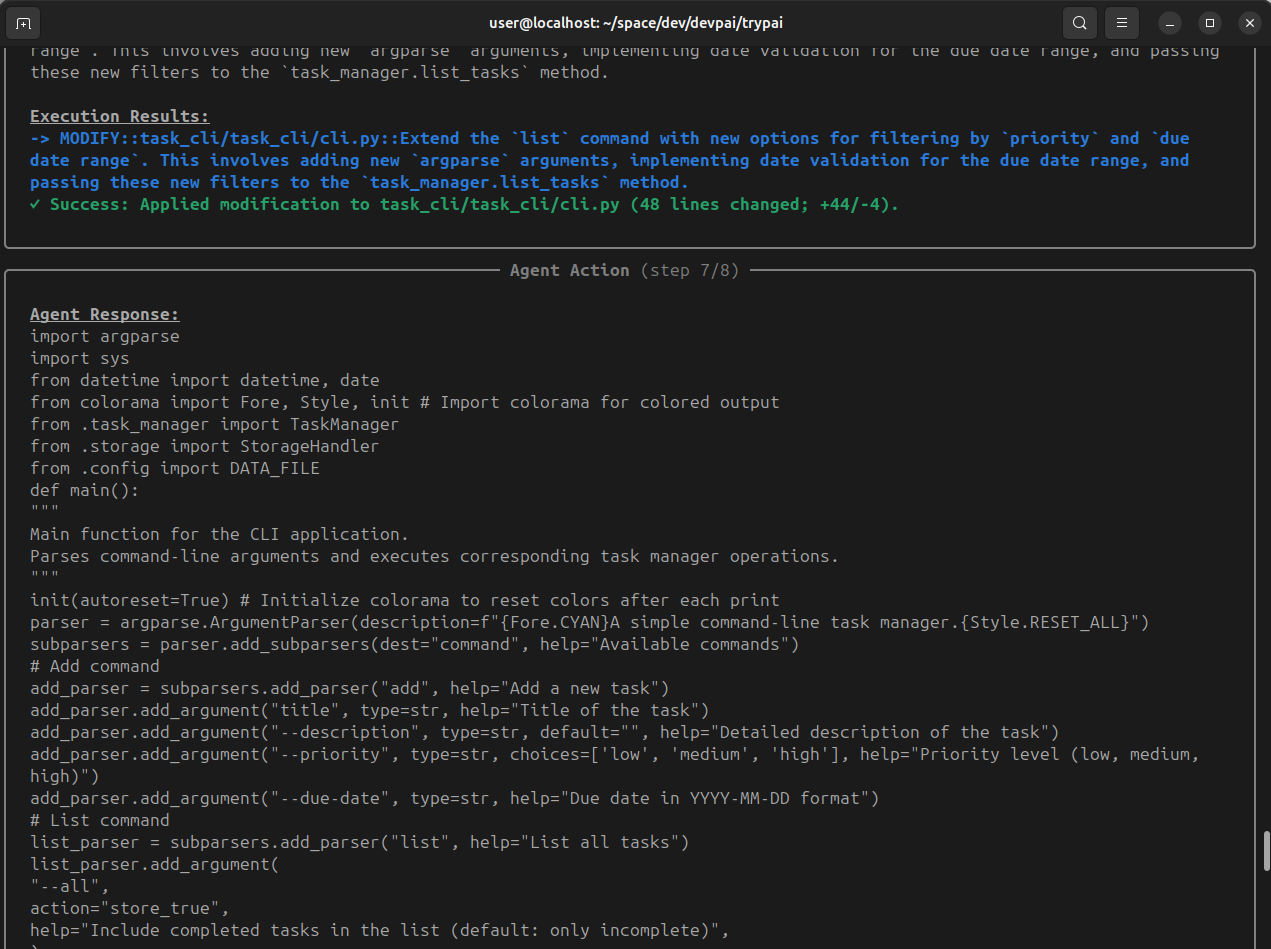The width and height of the screenshot is (1271, 949).
Task: Click the green Success applied modification line
Action: 464,204
